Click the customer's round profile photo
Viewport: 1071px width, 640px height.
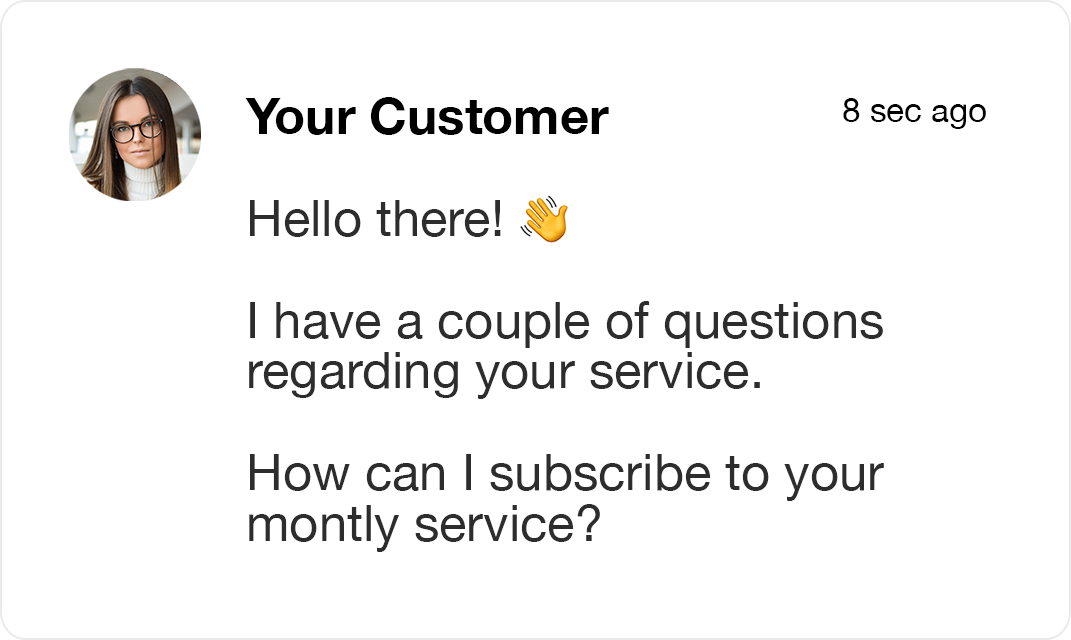[135, 135]
